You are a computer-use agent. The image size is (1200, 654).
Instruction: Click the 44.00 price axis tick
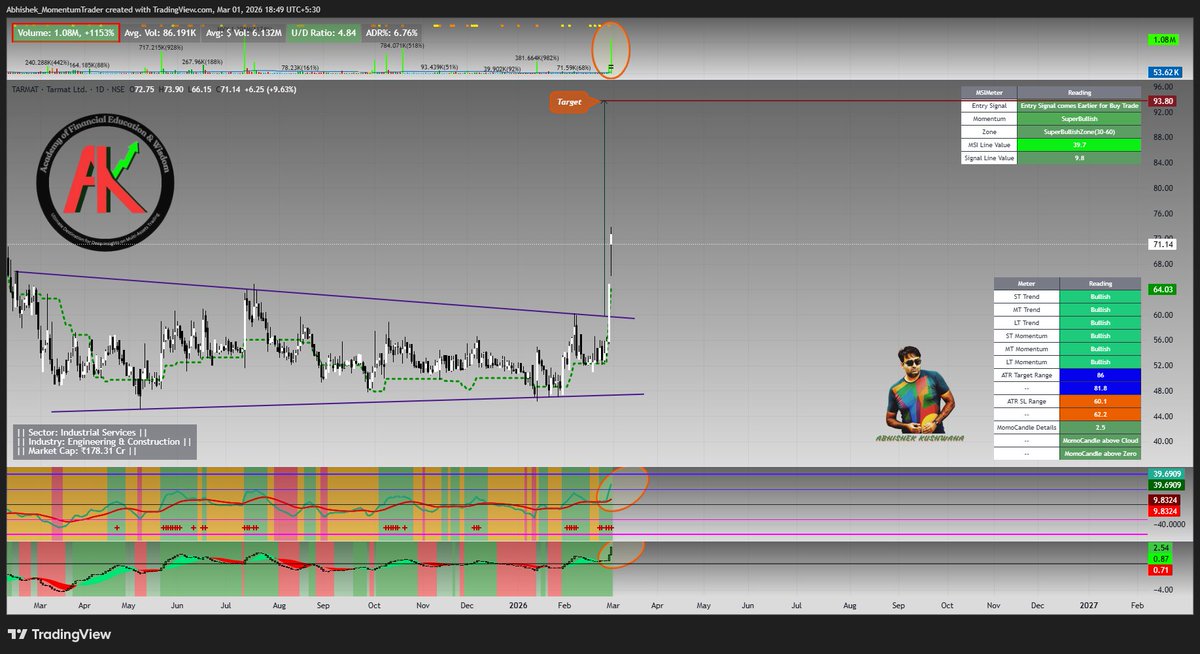tap(1163, 416)
